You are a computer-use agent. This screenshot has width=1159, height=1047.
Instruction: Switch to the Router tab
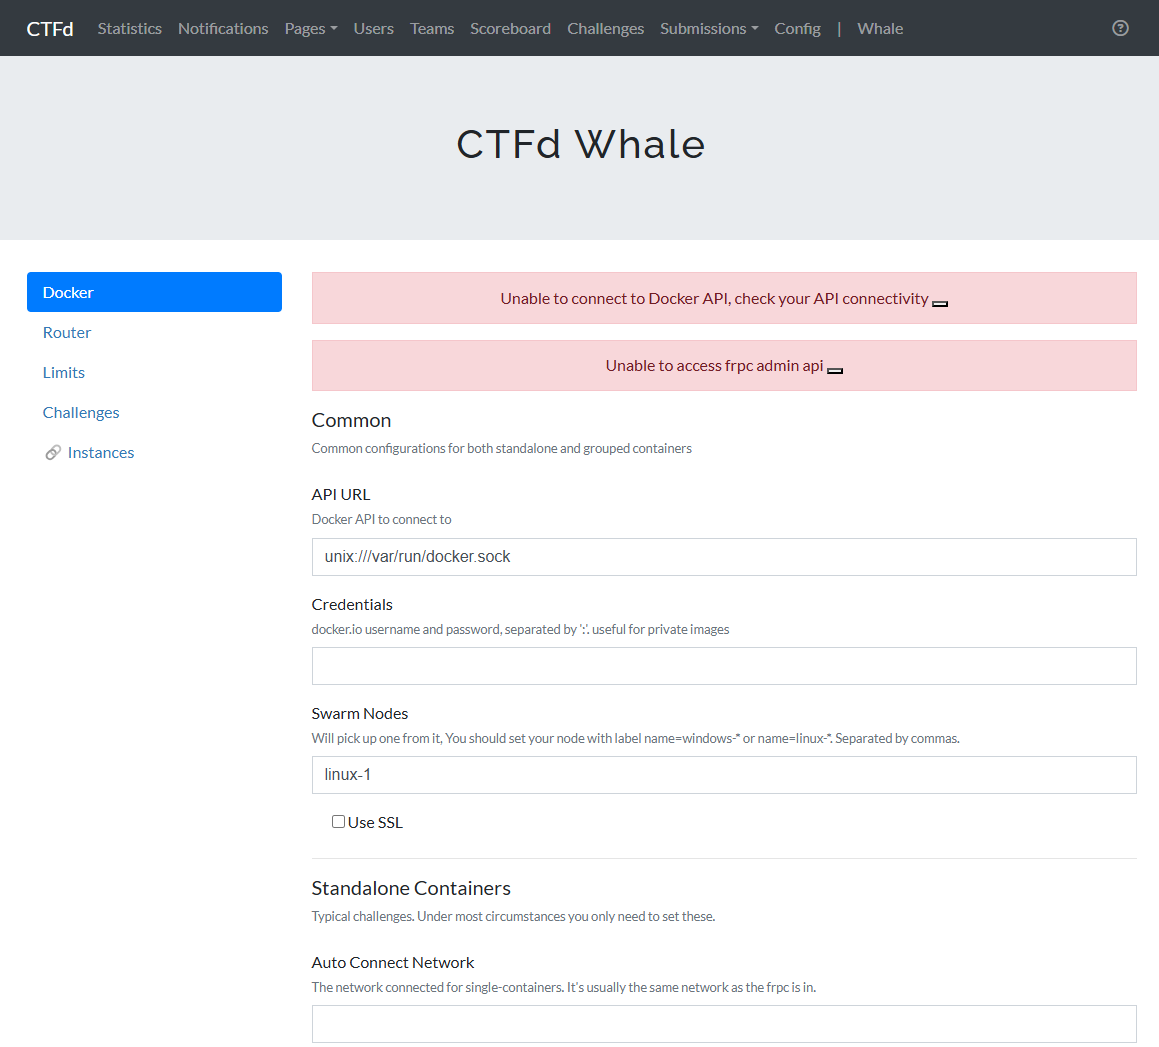coord(67,332)
